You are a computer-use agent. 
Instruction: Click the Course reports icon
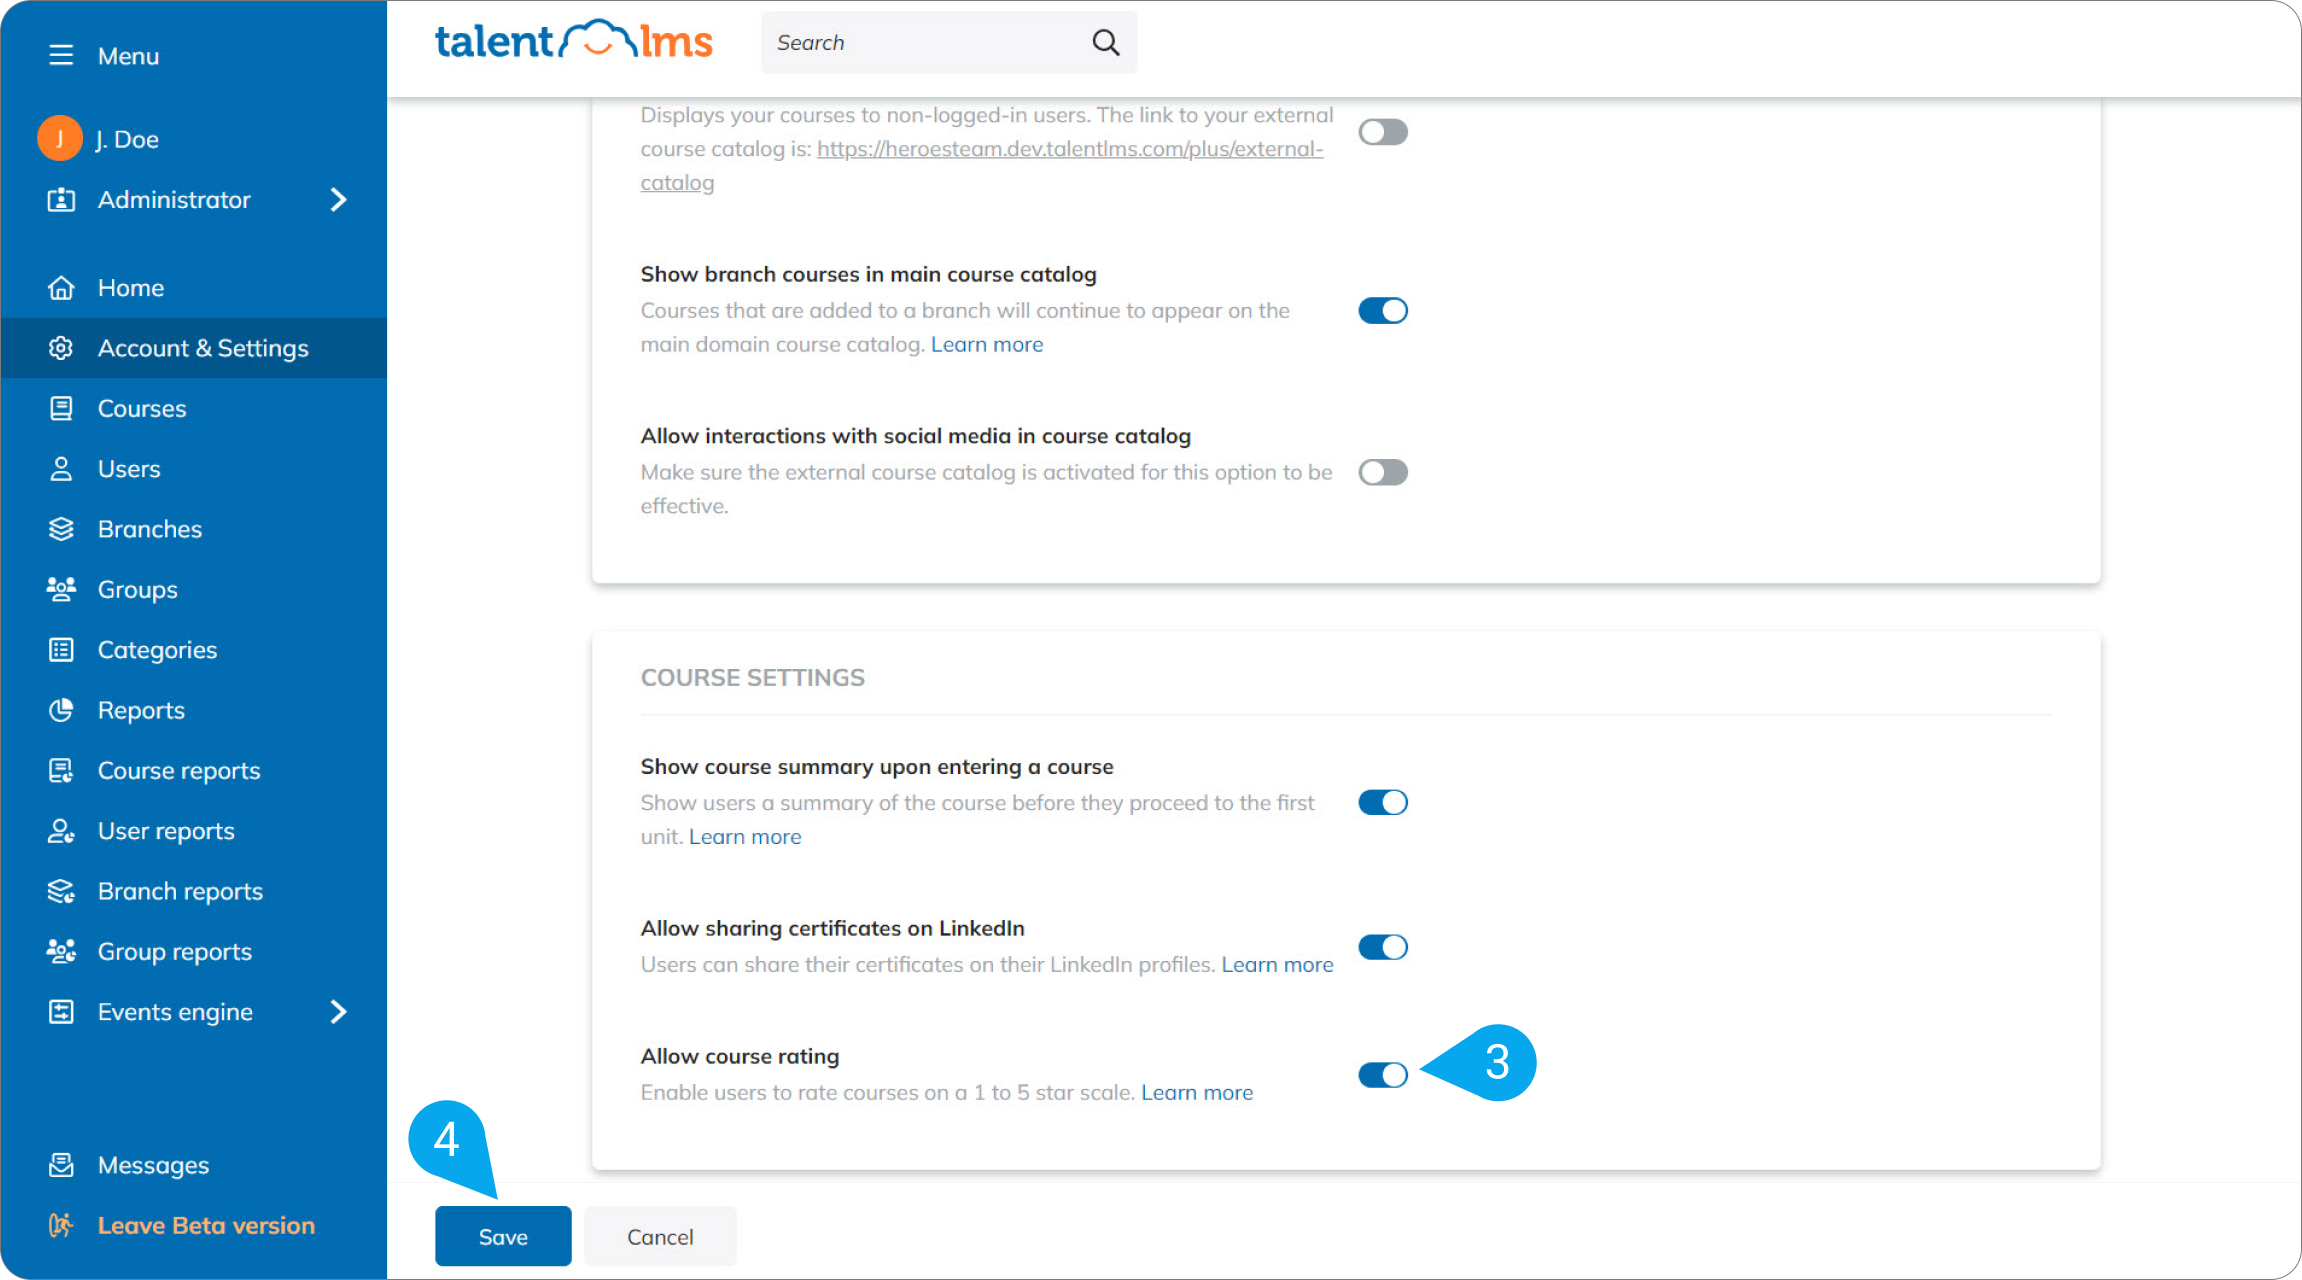point(61,770)
